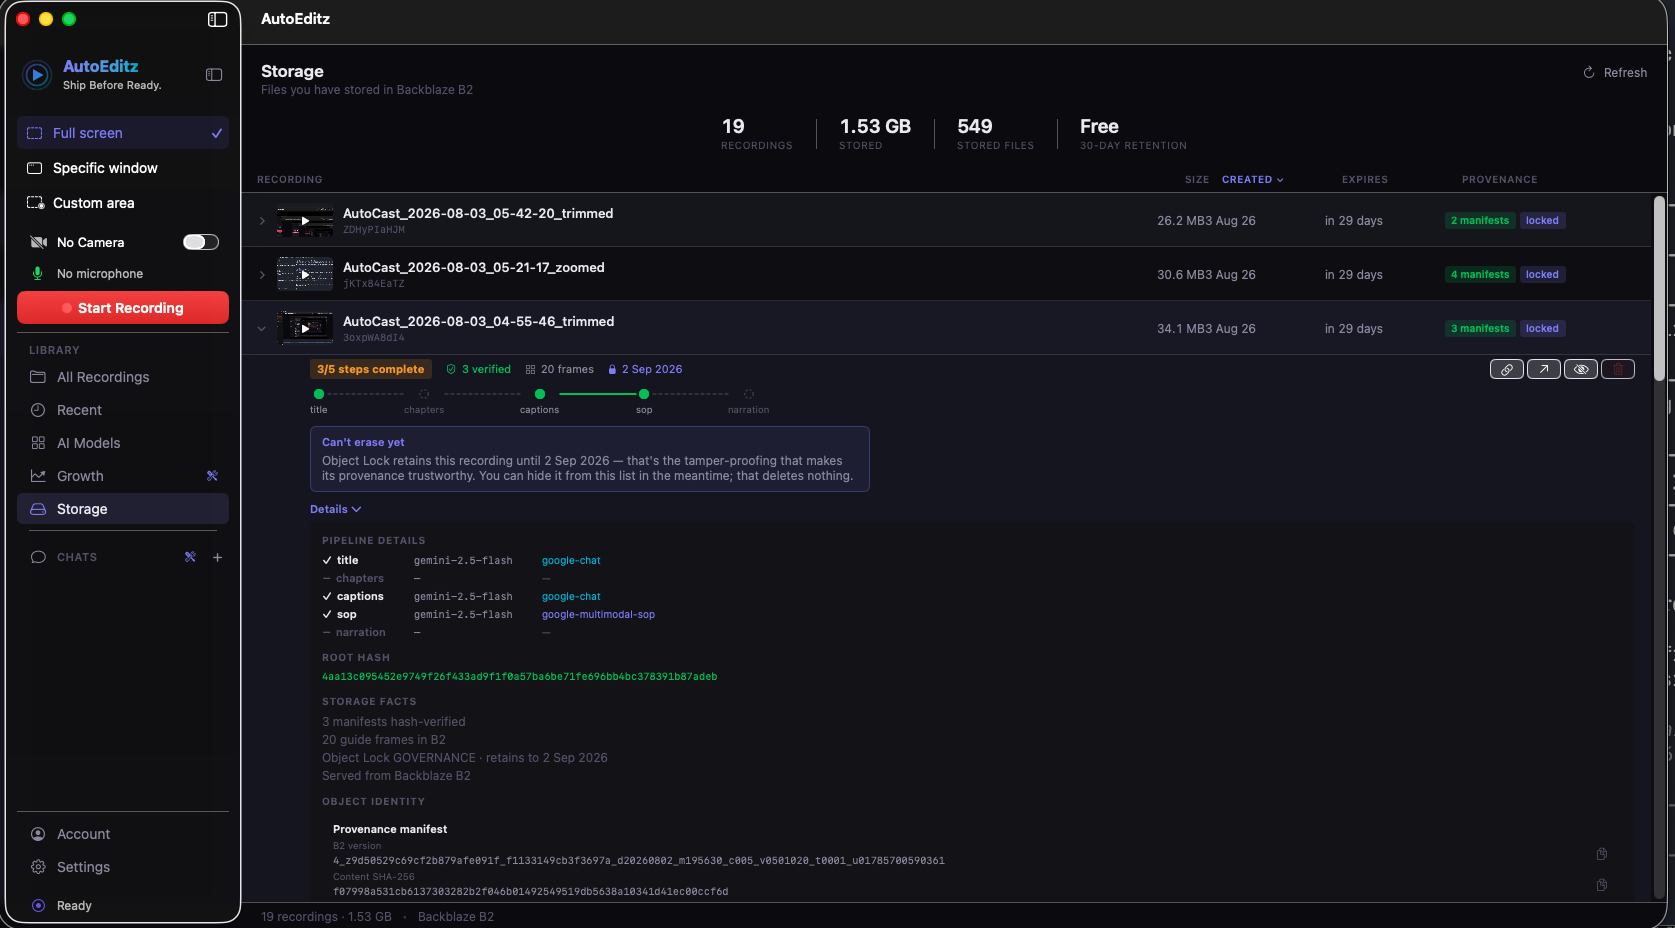Viewport: 1675px width, 928px height.
Task: Open the Growth section
Action: (x=80, y=476)
